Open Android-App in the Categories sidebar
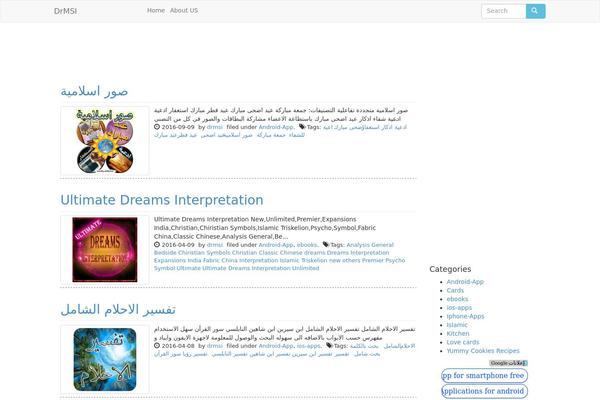Image resolution: width=600 pixels, height=400 pixels. (x=465, y=282)
